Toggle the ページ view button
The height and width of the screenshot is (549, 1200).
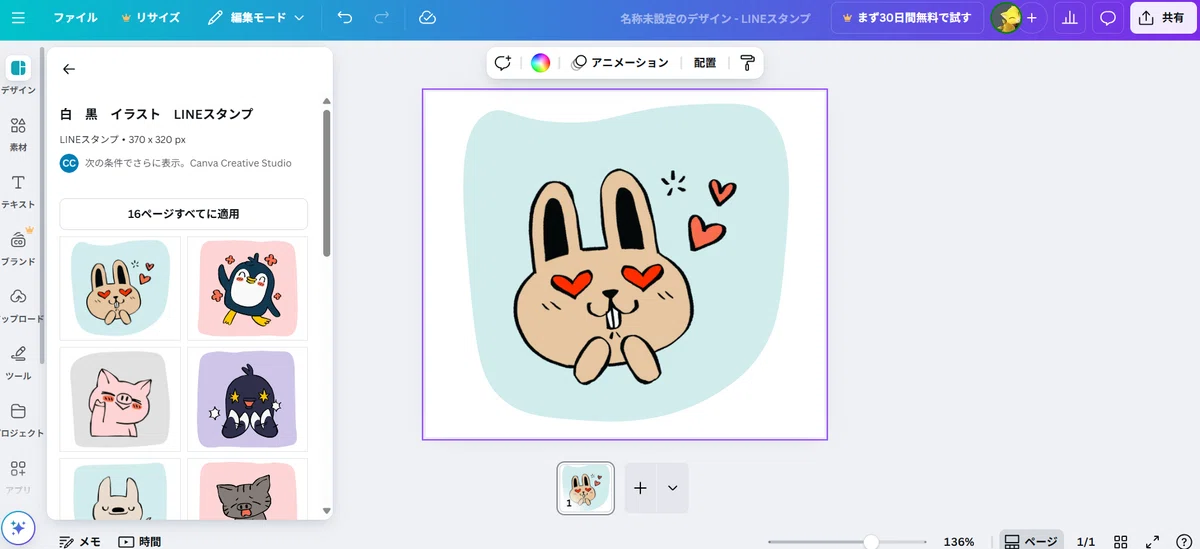pyautogui.click(x=1031, y=541)
